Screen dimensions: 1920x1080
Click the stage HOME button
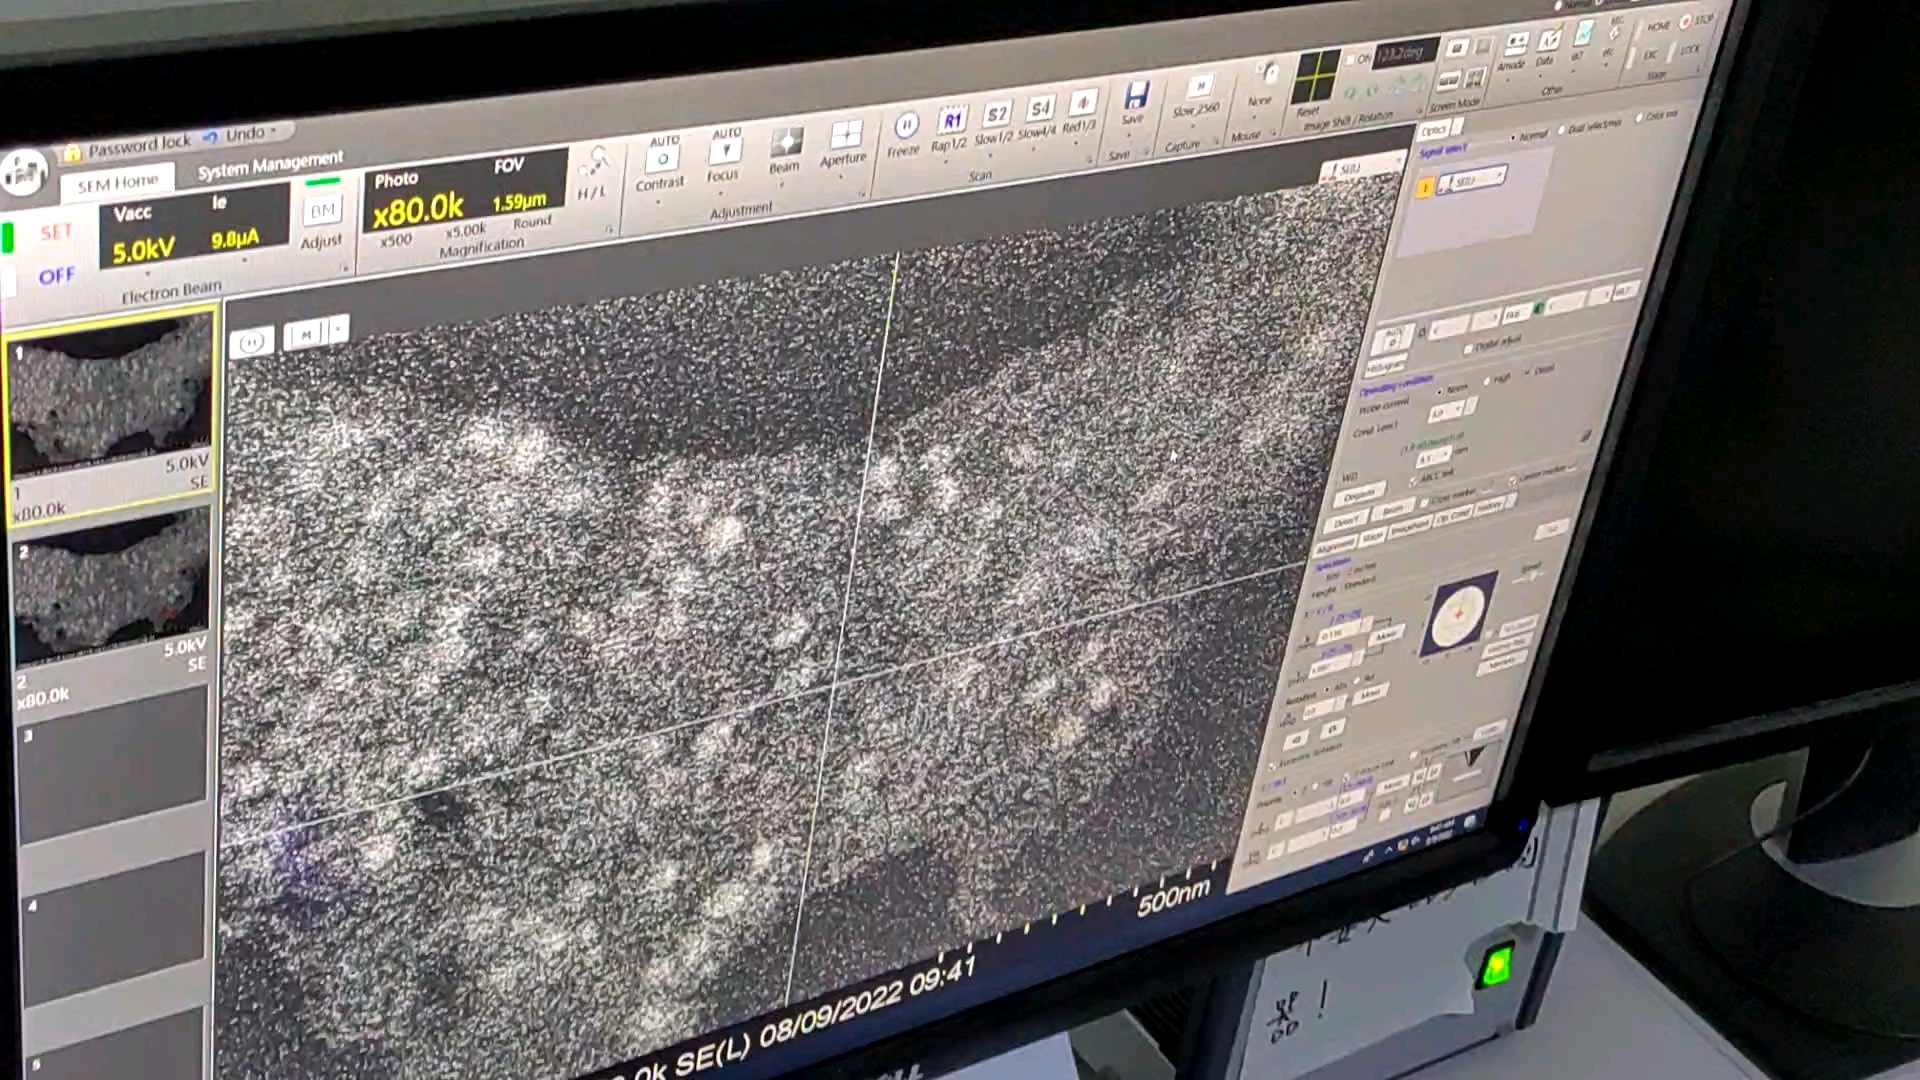pos(1659,26)
